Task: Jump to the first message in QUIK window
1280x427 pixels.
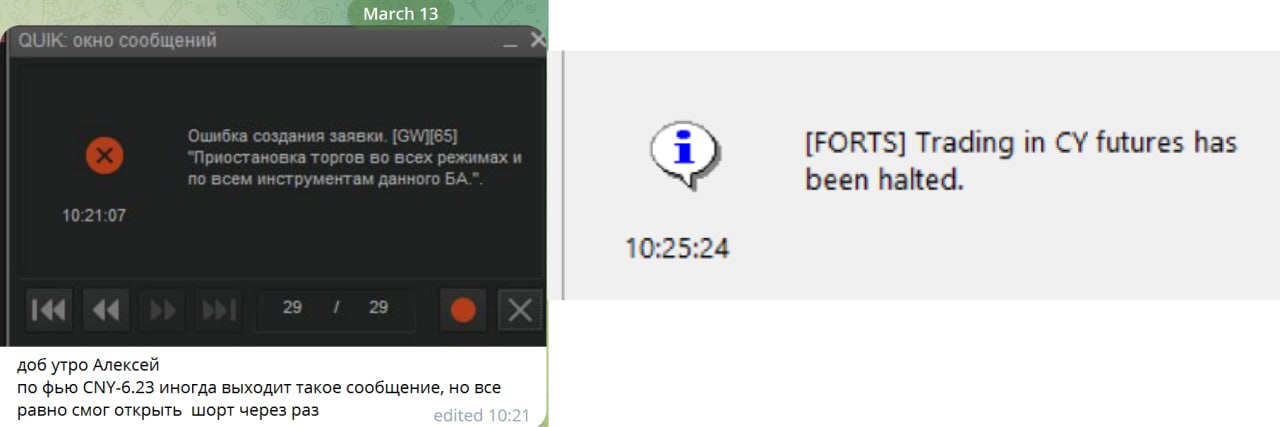Action: tap(48, 309)
